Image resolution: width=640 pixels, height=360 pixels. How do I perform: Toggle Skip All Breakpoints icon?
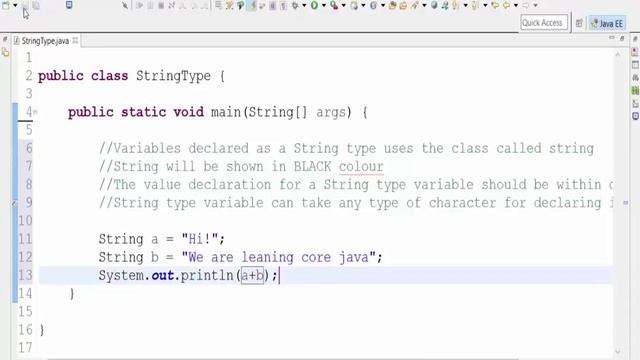[x=125, y=5]
